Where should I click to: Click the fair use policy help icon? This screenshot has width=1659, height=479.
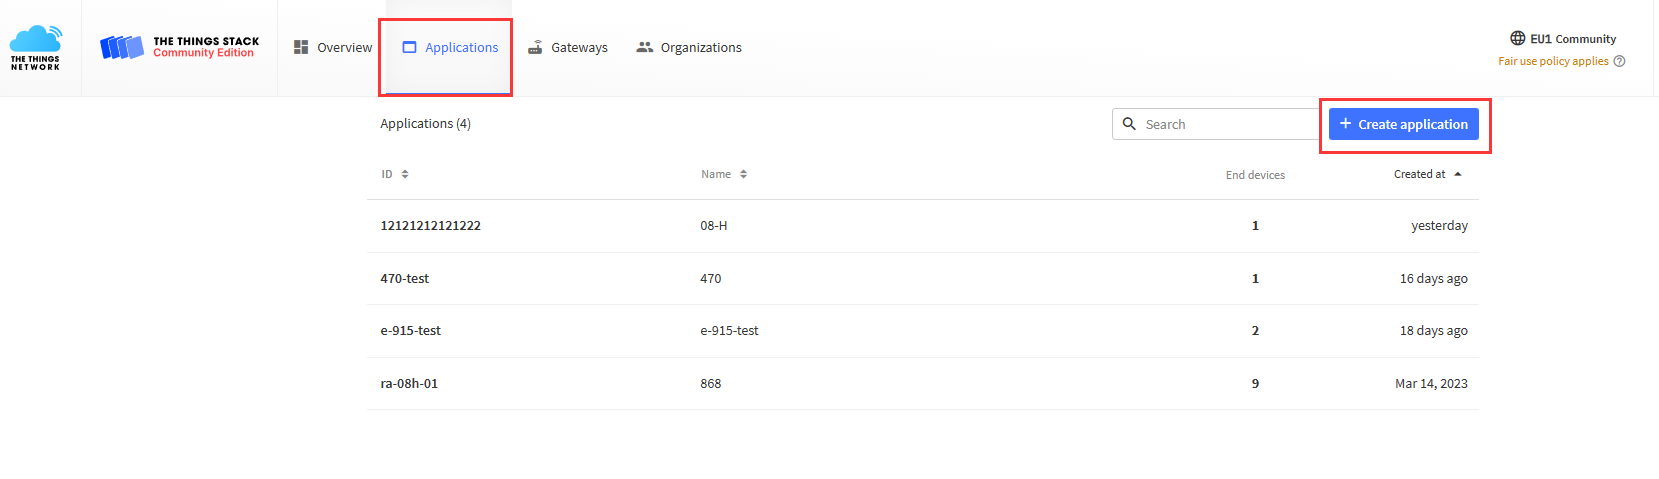tap(1620, 61)
